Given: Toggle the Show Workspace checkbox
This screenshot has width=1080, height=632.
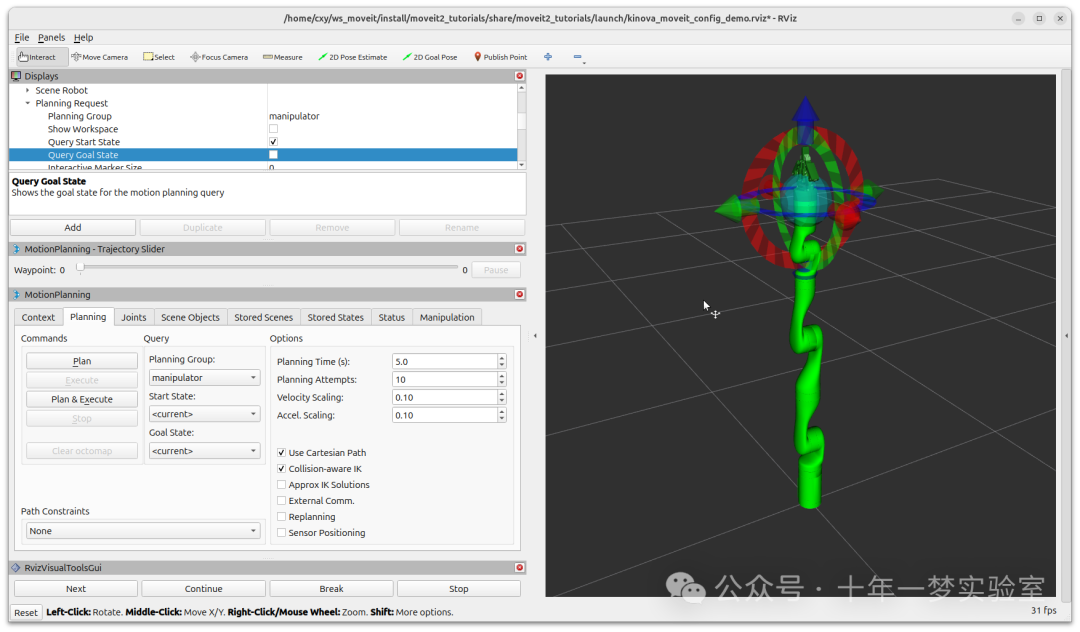Looking at the screenshot, I should (x=273, y=129).
